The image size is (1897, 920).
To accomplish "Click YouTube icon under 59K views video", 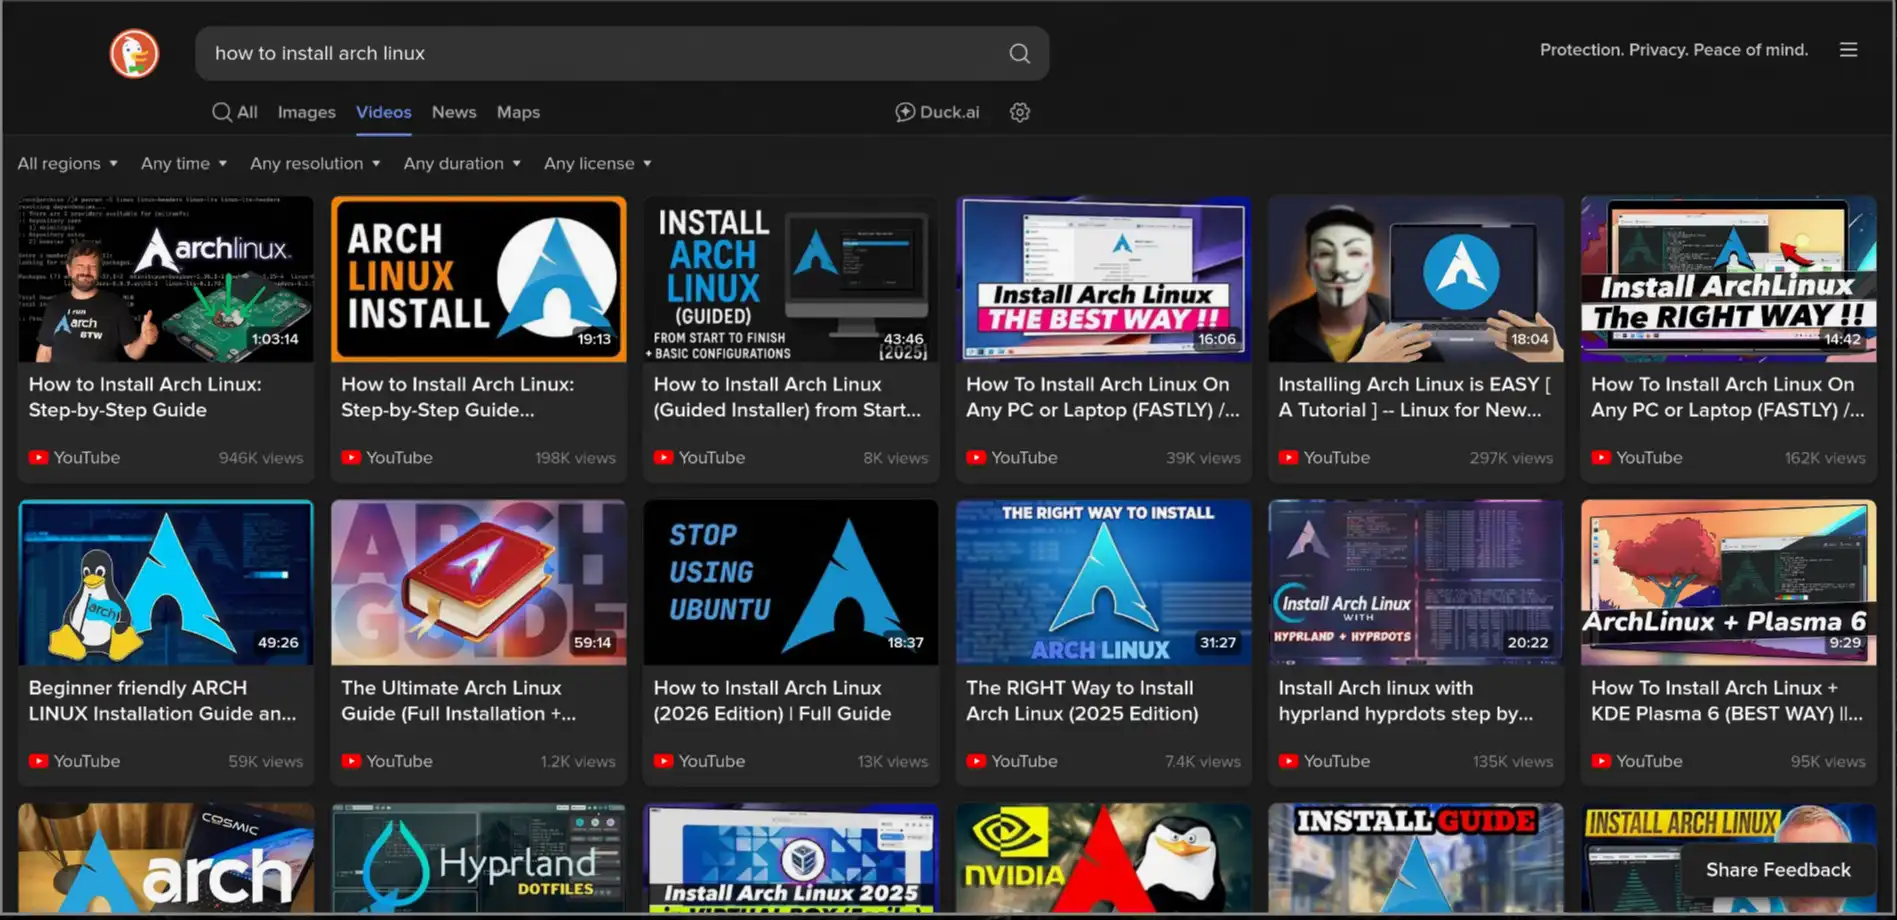I will coord(38,761).
